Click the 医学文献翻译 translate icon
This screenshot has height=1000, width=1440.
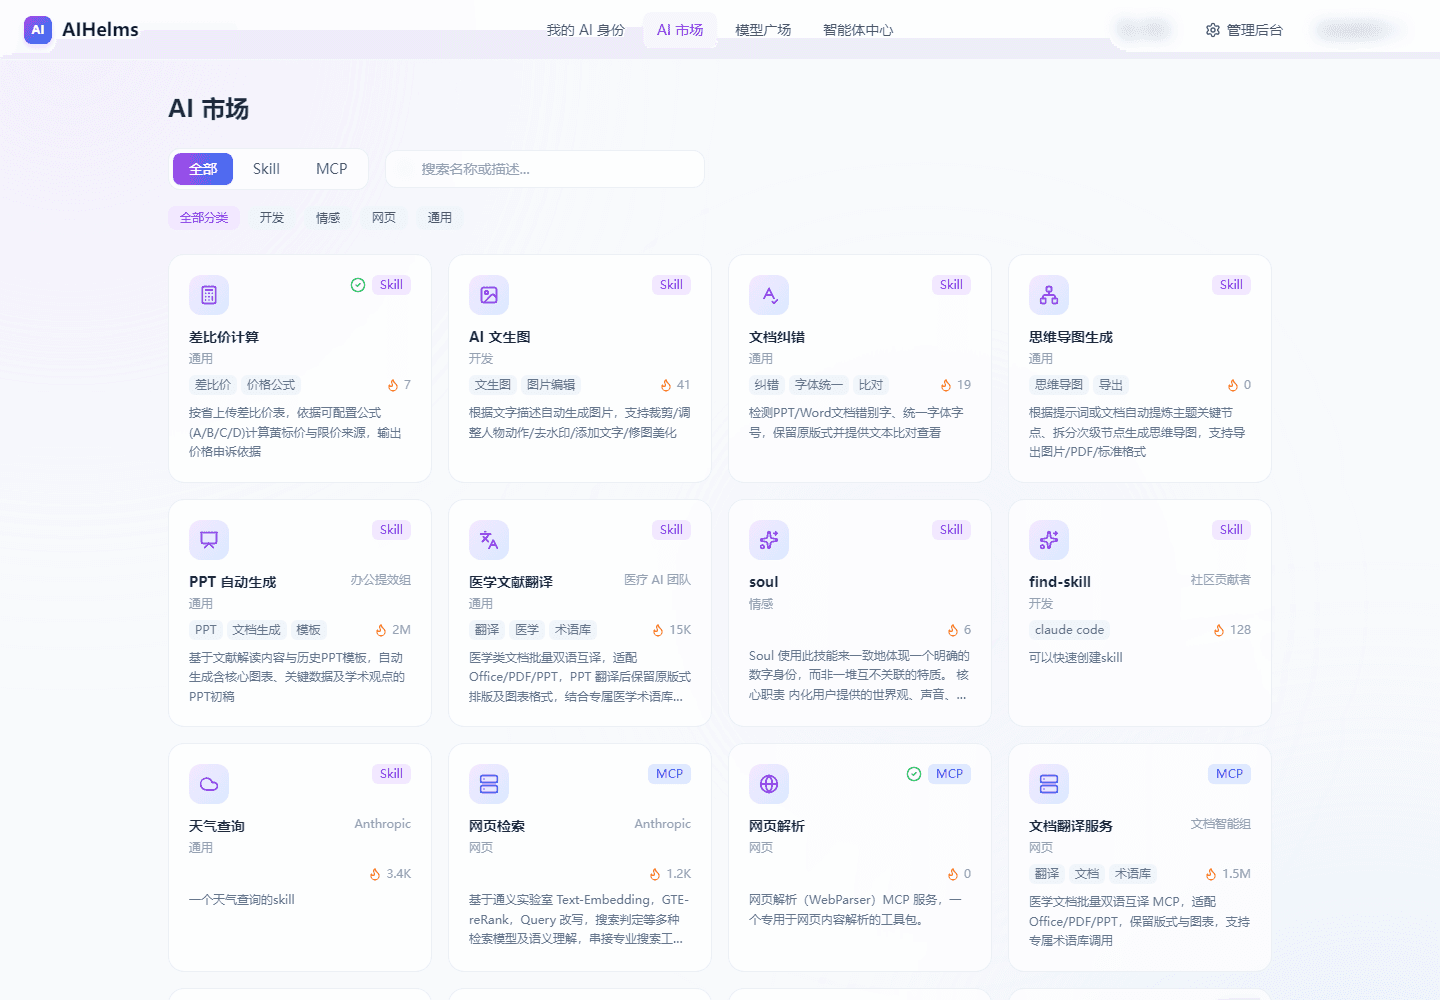[x=489, y=540]
